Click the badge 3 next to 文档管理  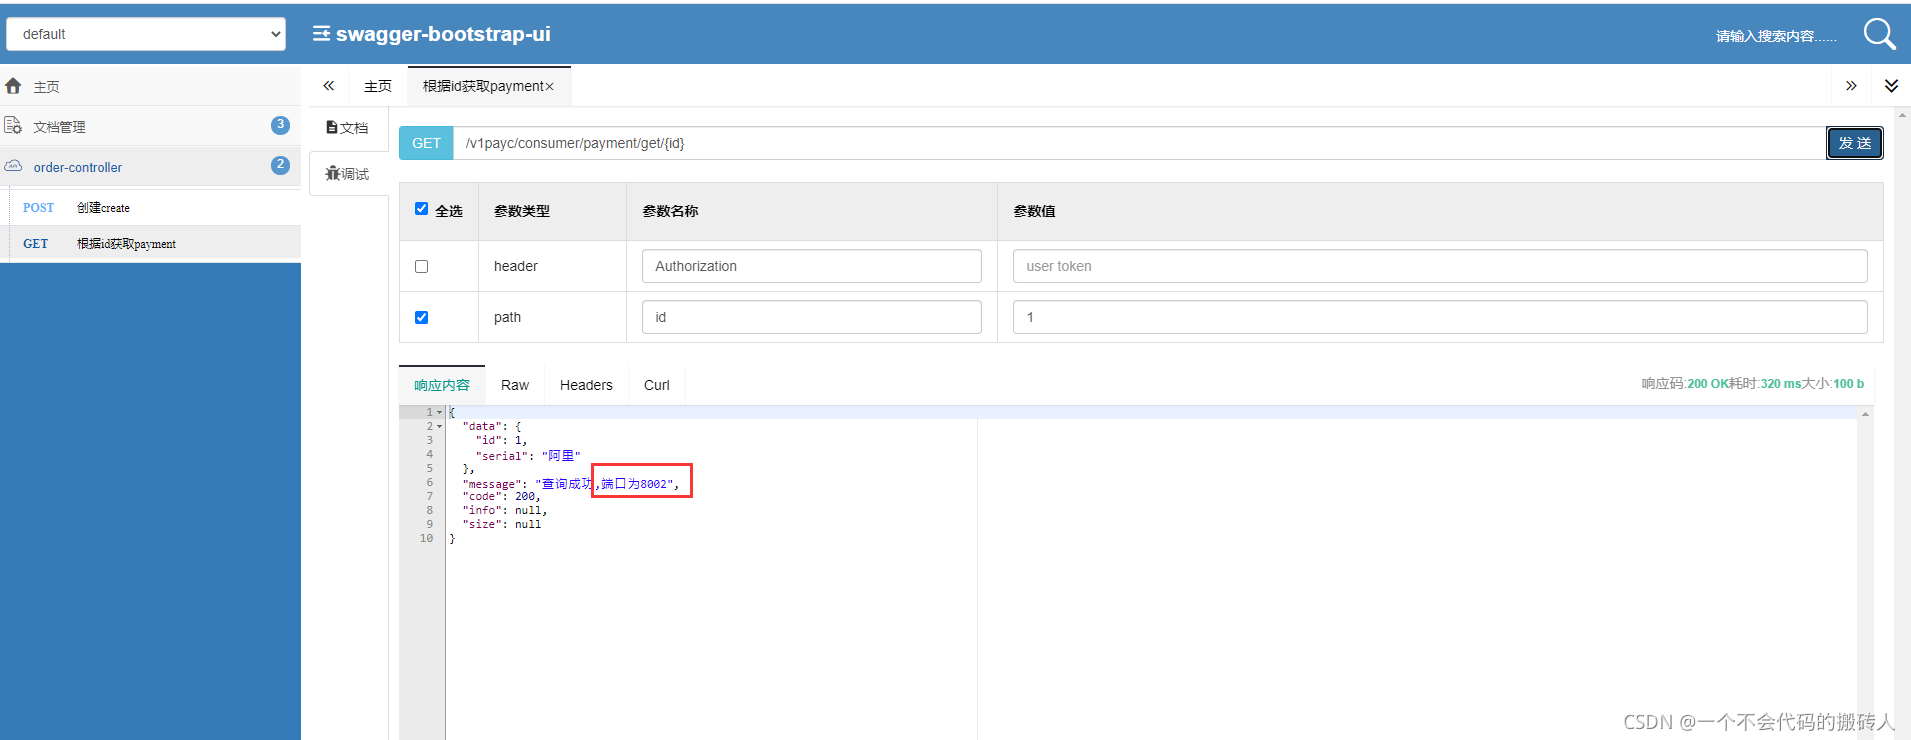tap(280, 125)
